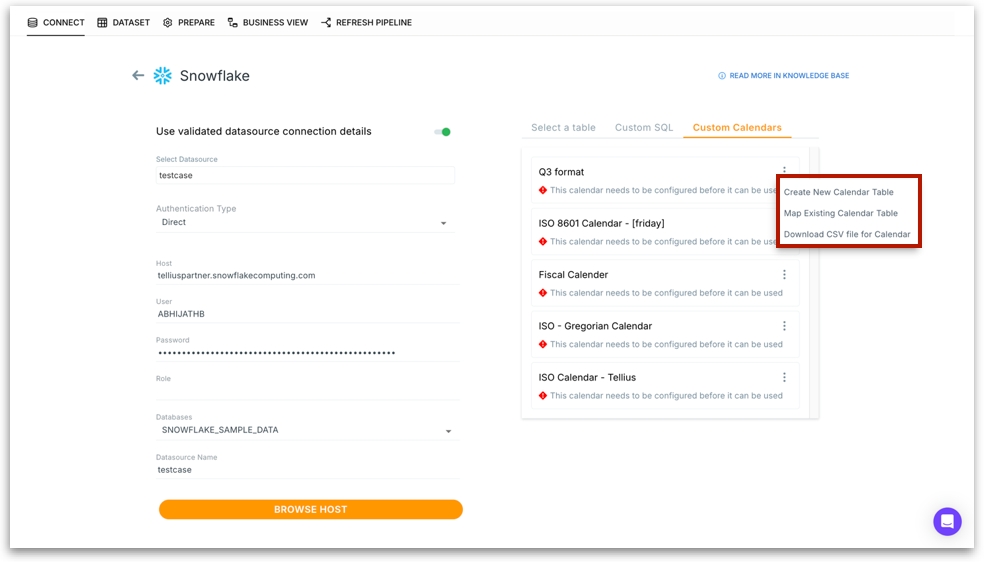Switch to the Select a table tab

click(563, 128)
